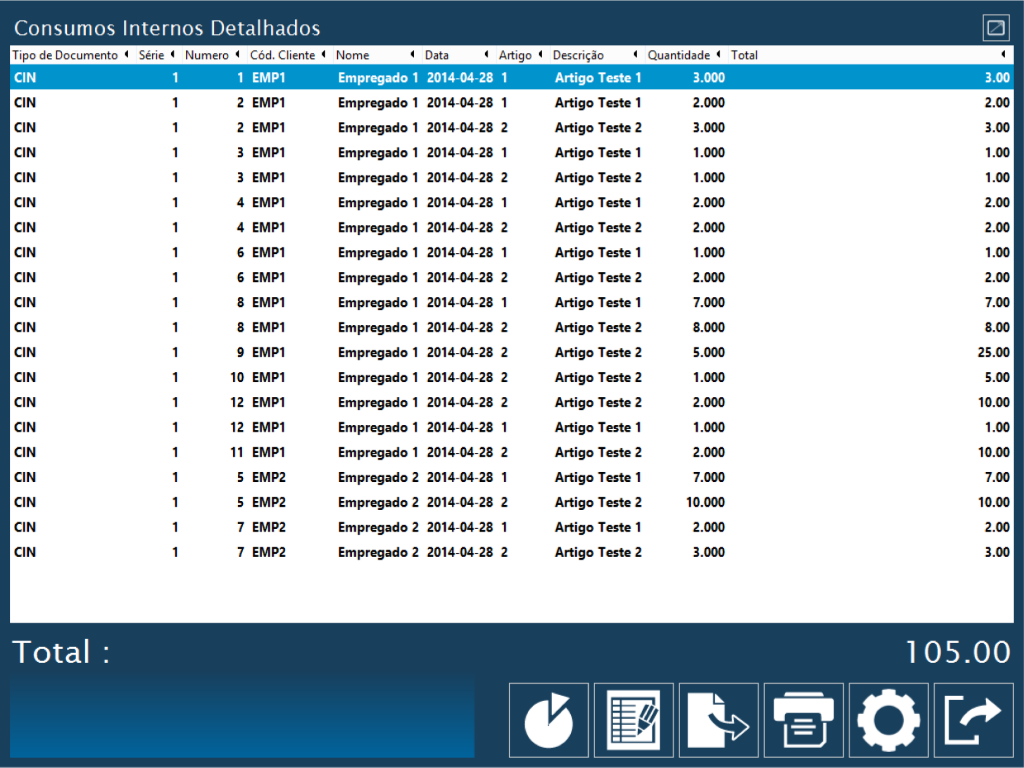Open the Tipo de Documento column filter arrow
This screenshot has width=1024, height=768.
[x=126, y=55]
